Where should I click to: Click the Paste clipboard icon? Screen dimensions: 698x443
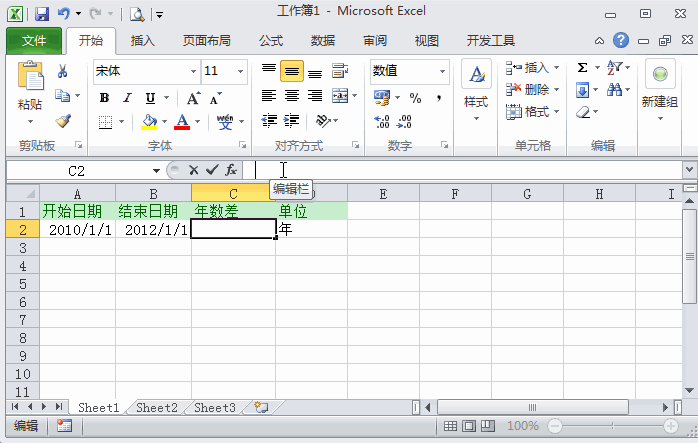tap(30, 76)
